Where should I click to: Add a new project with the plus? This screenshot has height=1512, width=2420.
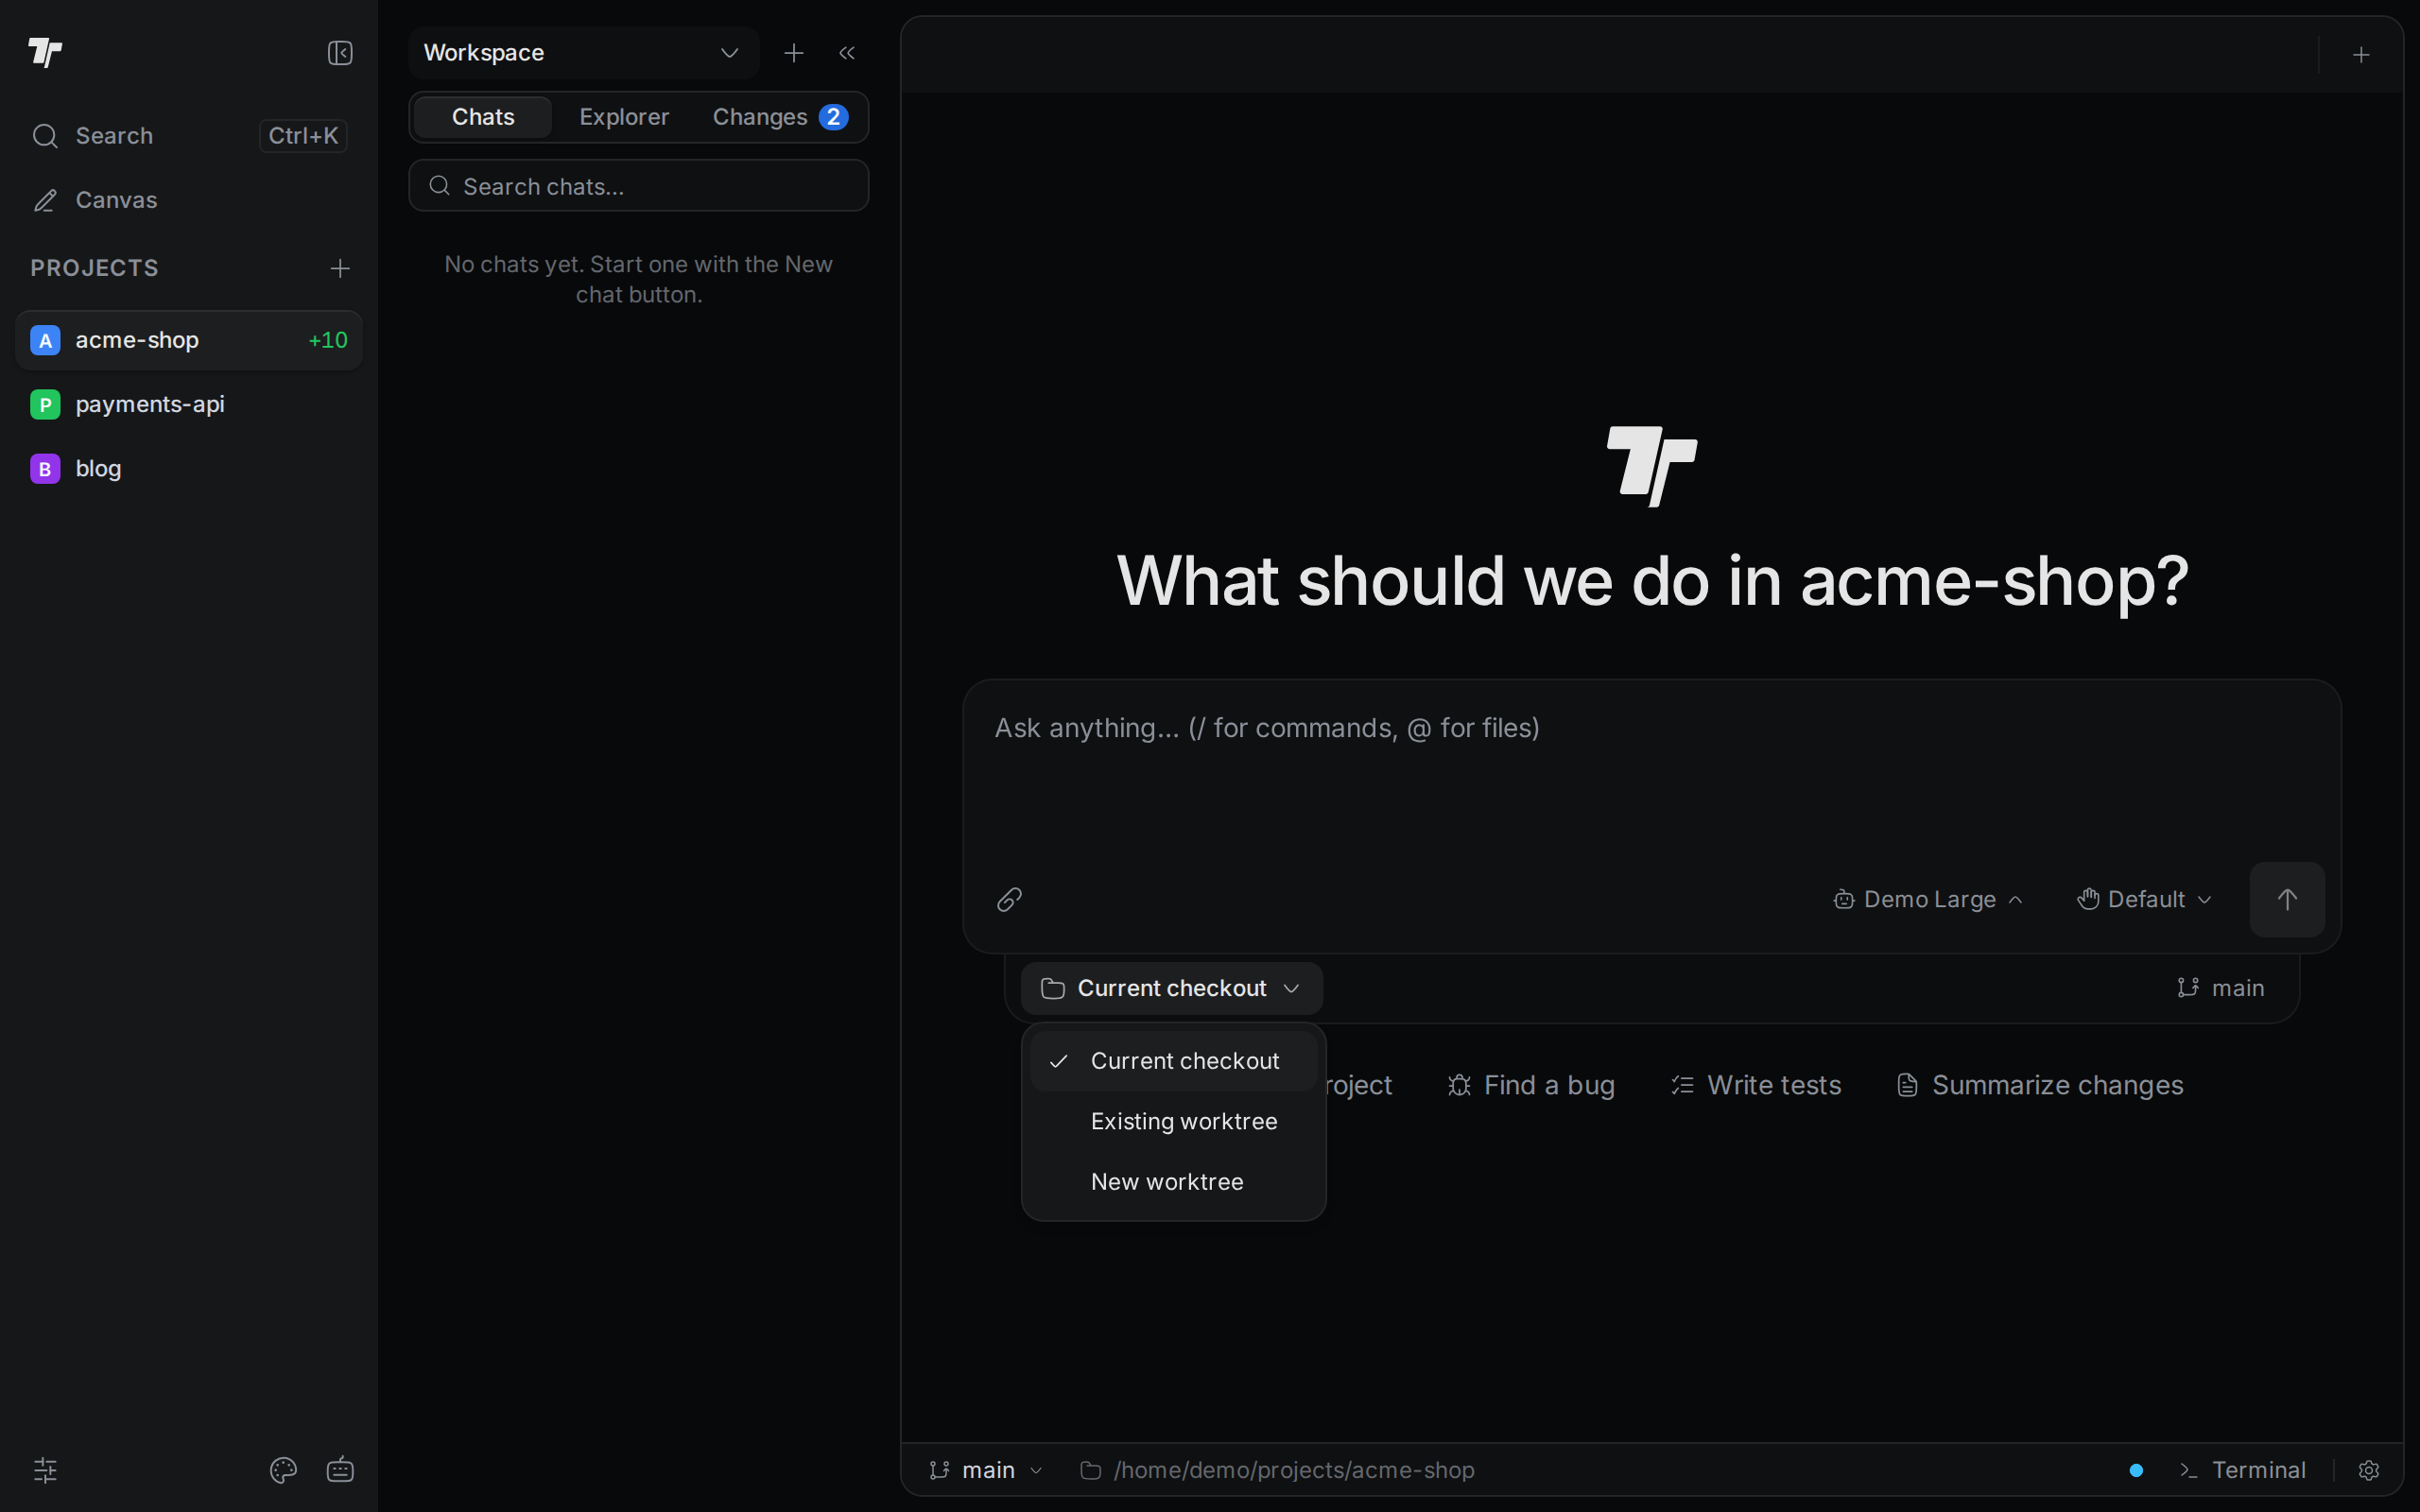(x=340, y=268)
